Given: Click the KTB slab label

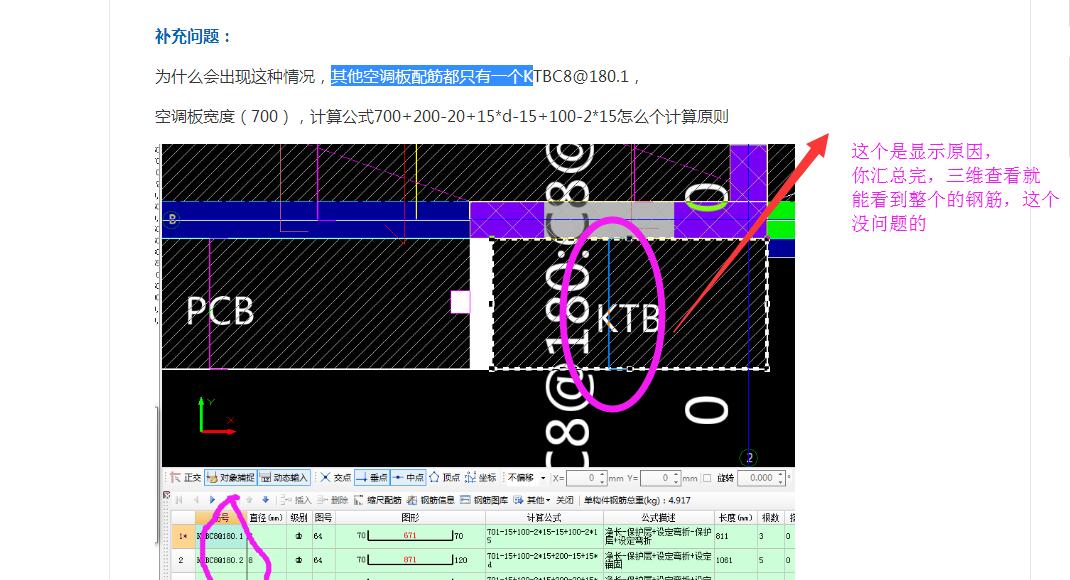Looking at the screenshot, I should click(x=628, y=319).
